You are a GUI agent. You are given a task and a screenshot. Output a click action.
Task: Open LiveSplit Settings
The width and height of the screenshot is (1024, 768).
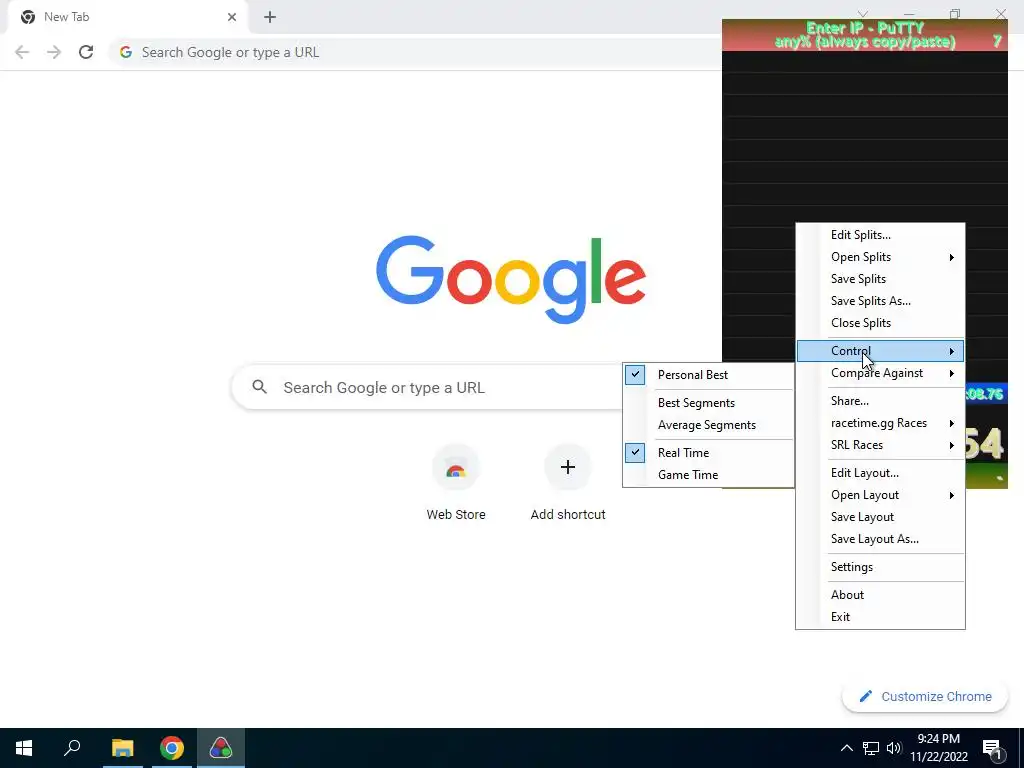(x=880, y=567)
